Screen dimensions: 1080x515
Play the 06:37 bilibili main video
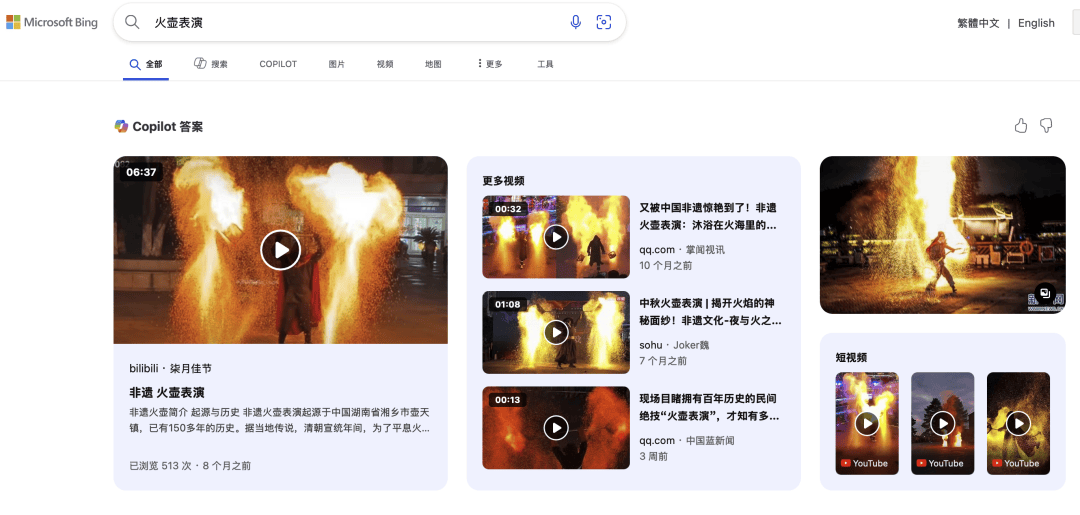coord(280,250)
